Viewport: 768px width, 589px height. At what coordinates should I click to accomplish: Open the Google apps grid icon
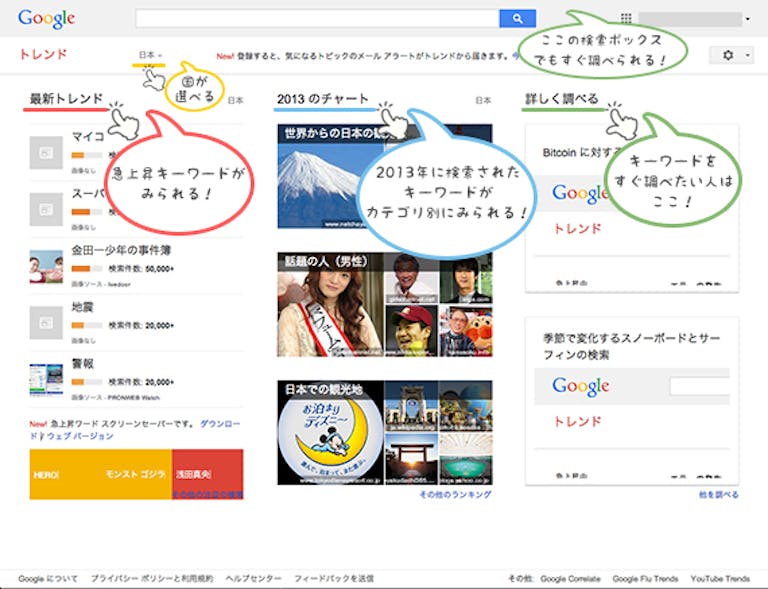(x=626, y=18)
